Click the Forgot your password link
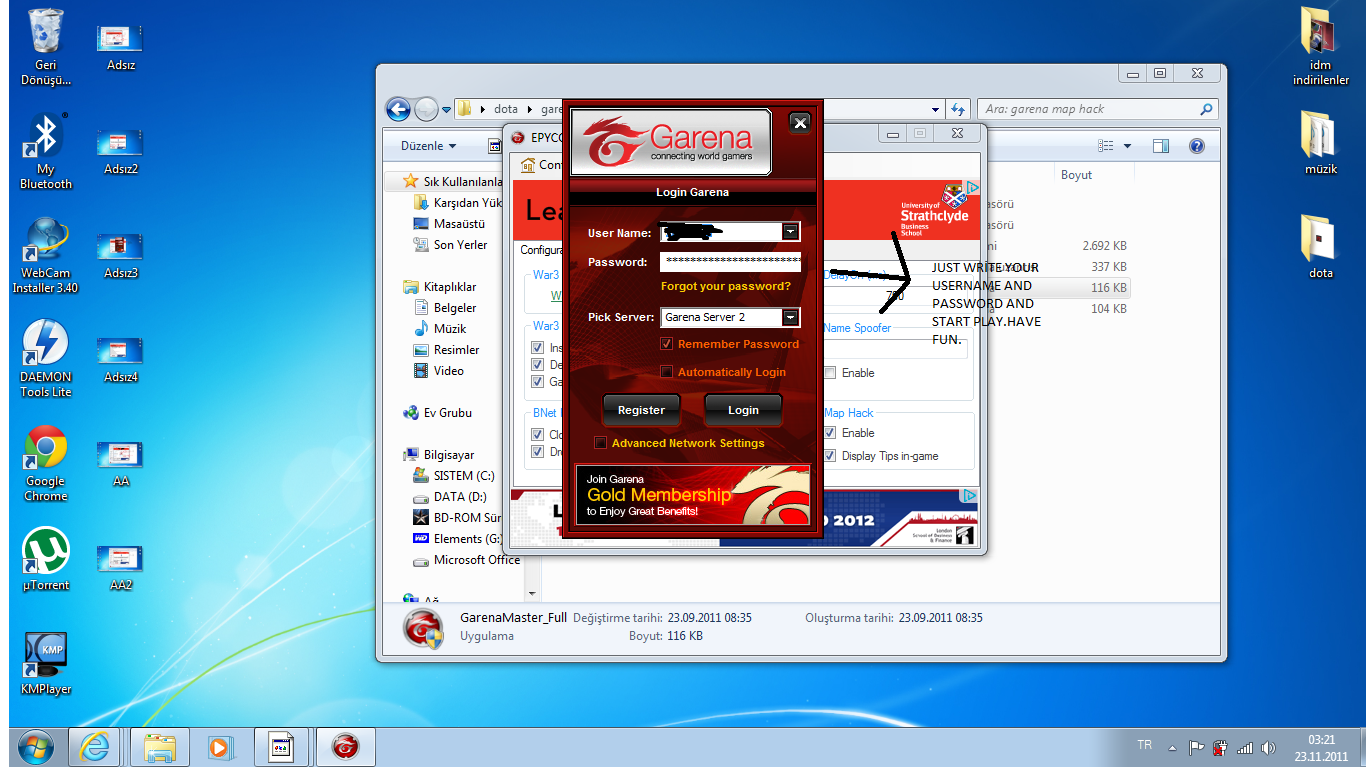The height and width of the screenshot is (768, 1366). click(726, 287)
